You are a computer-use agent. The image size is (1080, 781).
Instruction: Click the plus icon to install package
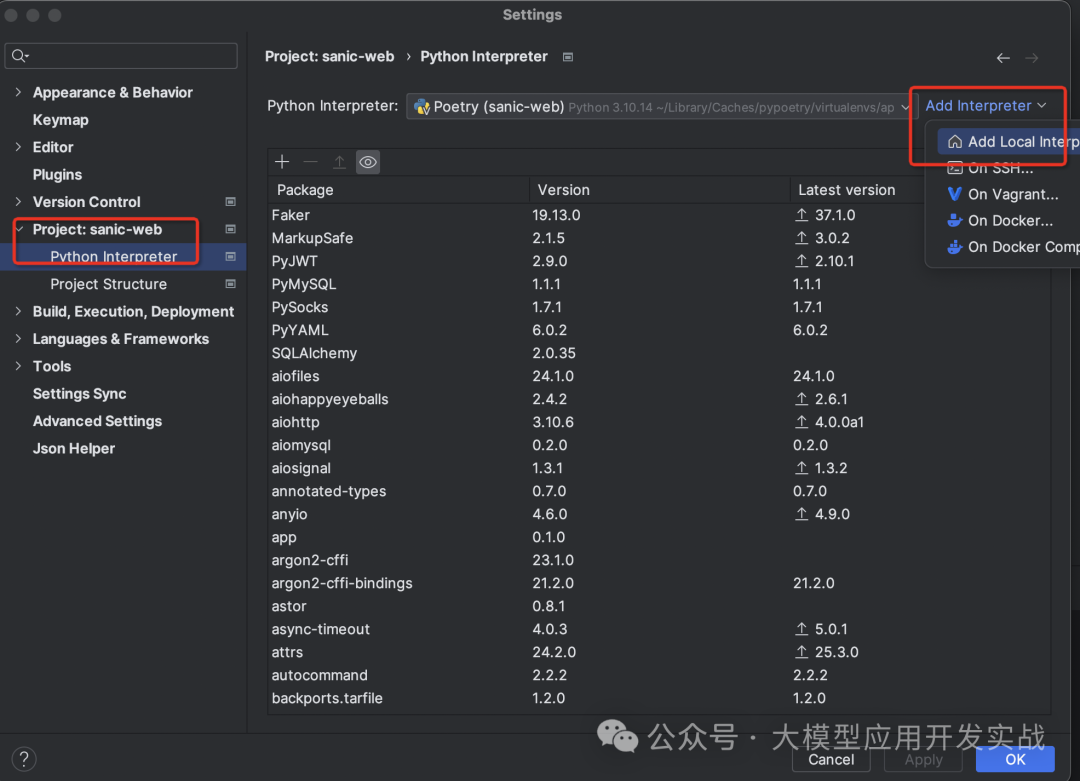[x=282, y=162]
